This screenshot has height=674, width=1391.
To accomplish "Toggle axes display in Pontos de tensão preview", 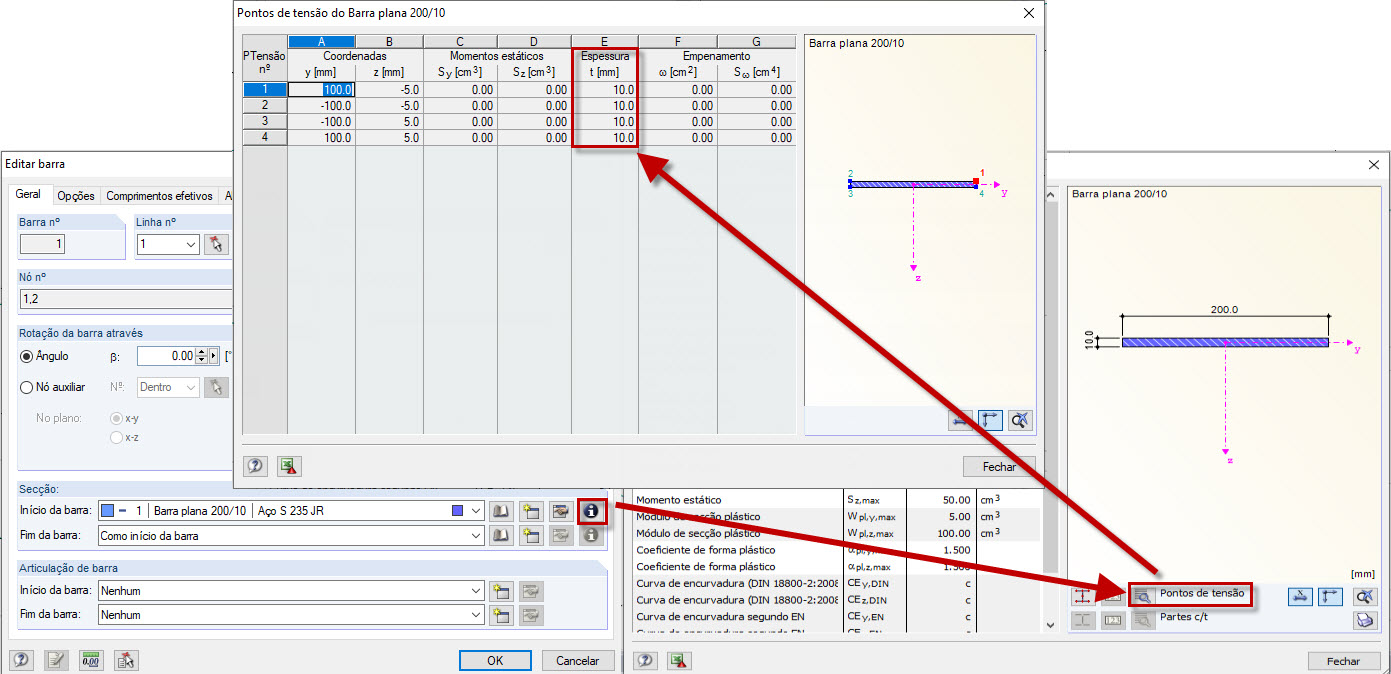I will point(991,421).
